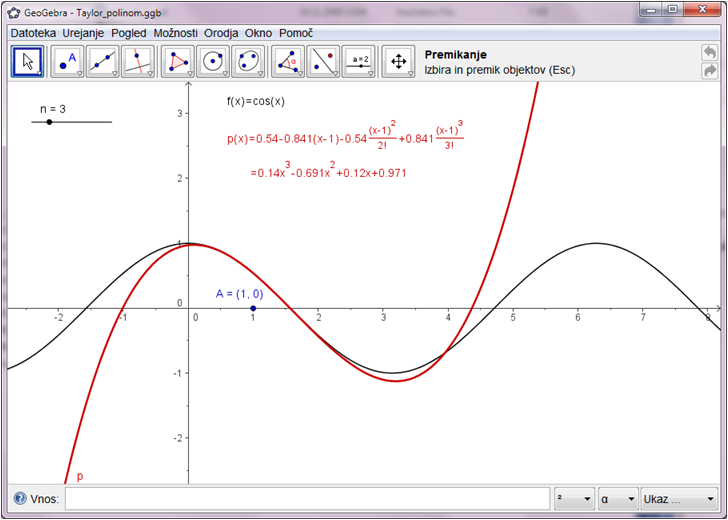This screenshot has height=520, width=728.
Task: Select the Ellipse conic tool
Action: [248, 61]
